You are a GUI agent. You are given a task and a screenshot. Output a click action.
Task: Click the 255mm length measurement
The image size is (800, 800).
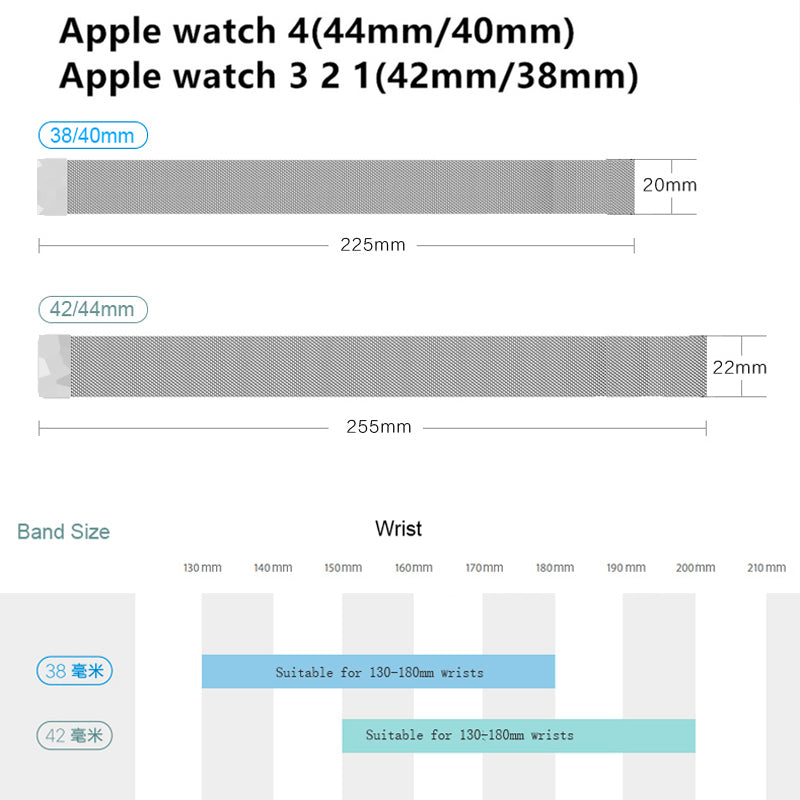click(x=379, y=427)
